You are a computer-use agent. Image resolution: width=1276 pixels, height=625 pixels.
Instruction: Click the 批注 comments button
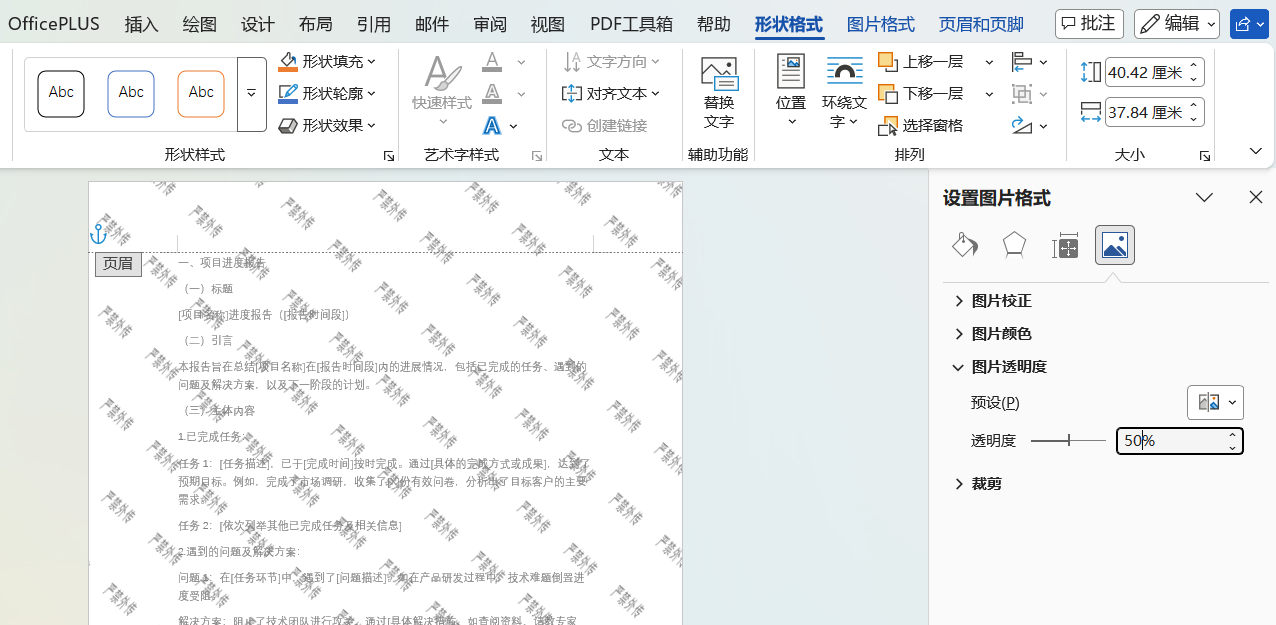[1089, 23]
